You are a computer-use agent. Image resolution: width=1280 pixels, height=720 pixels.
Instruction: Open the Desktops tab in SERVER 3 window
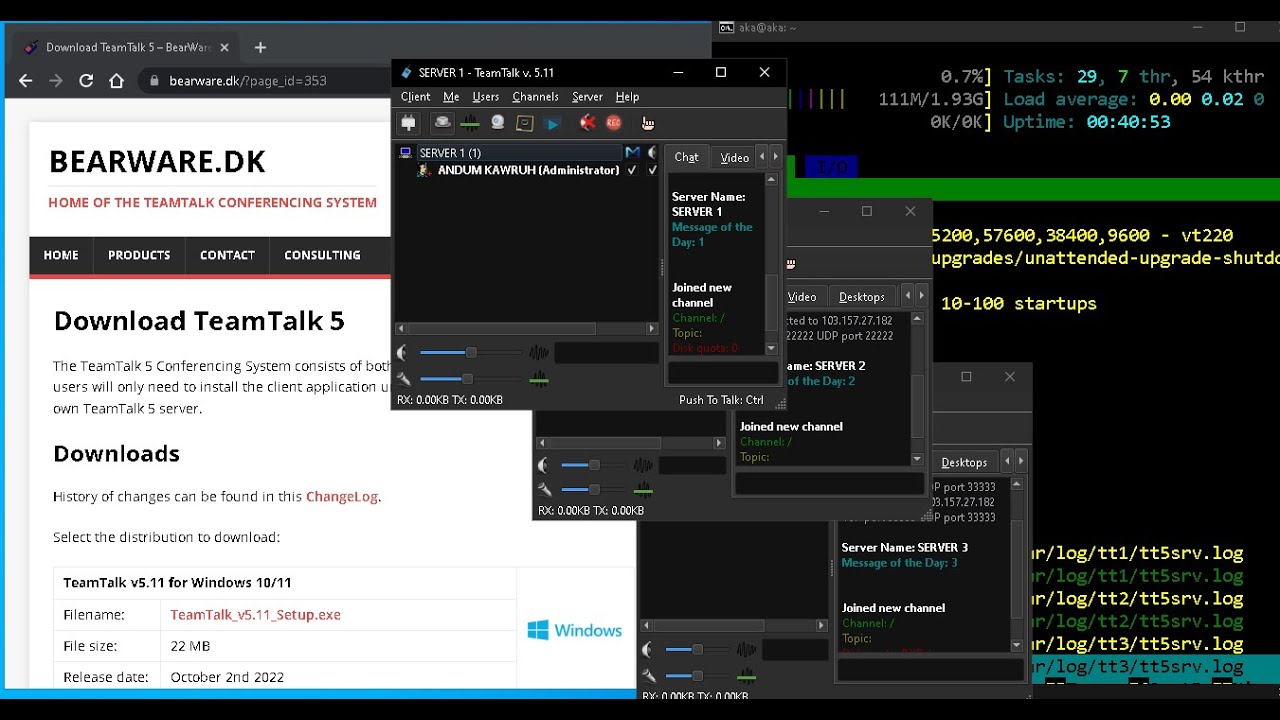[964, 462]
